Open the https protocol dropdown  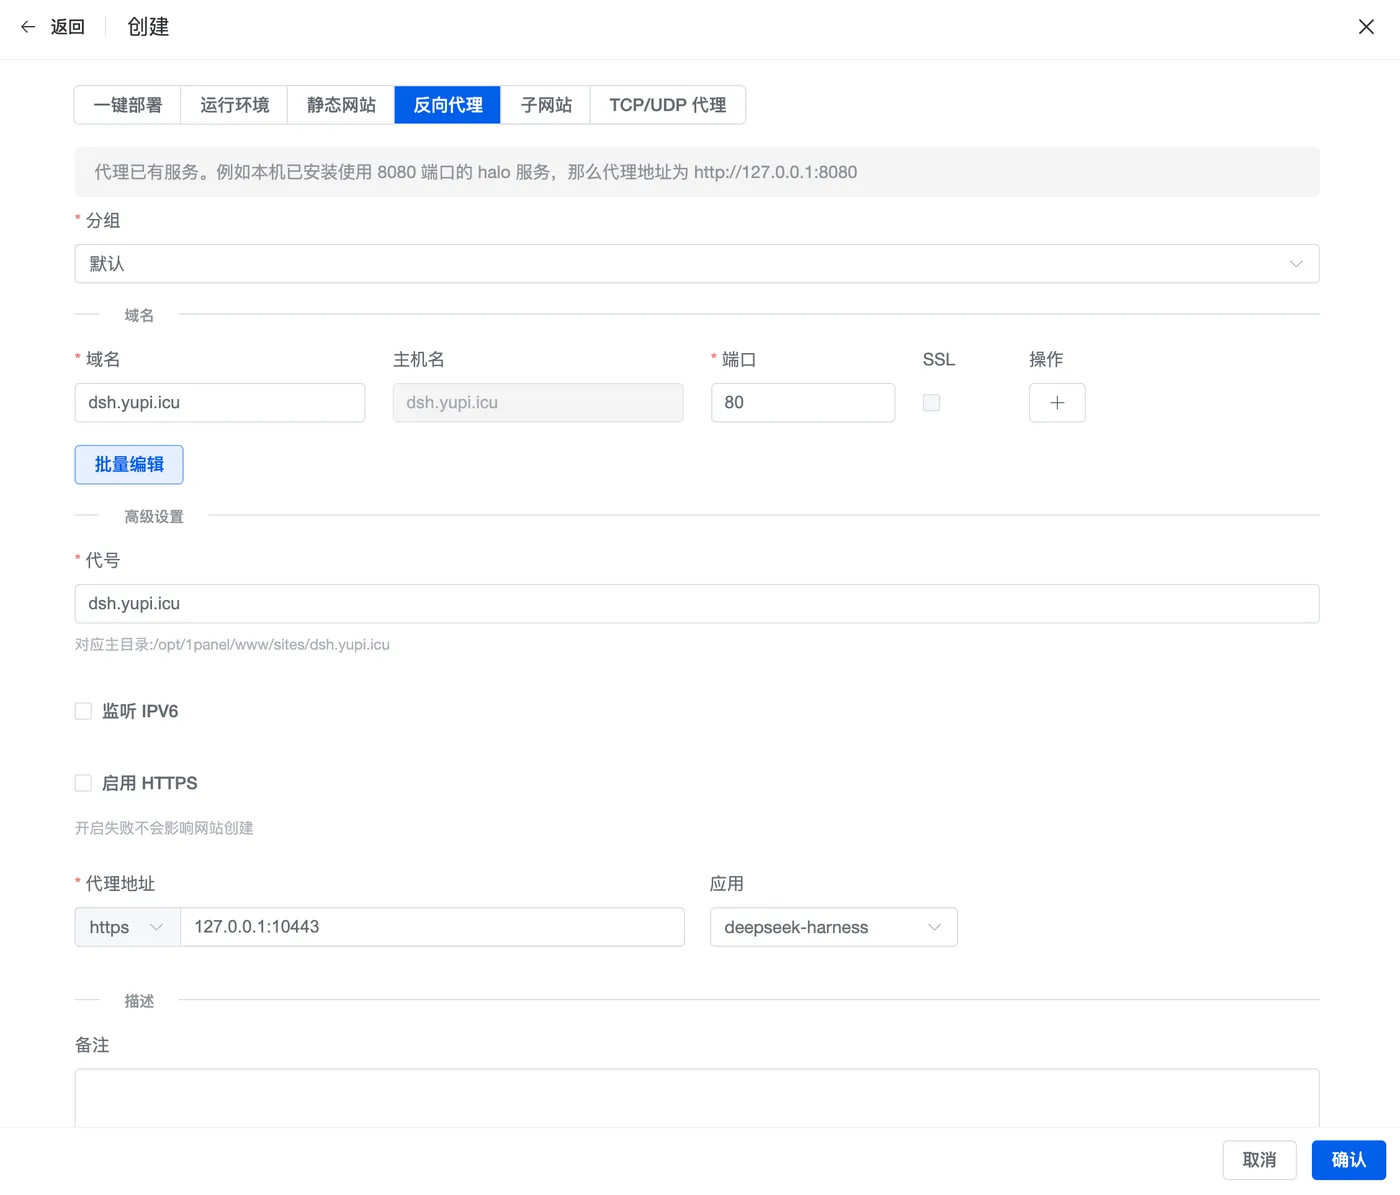point(127,927)
